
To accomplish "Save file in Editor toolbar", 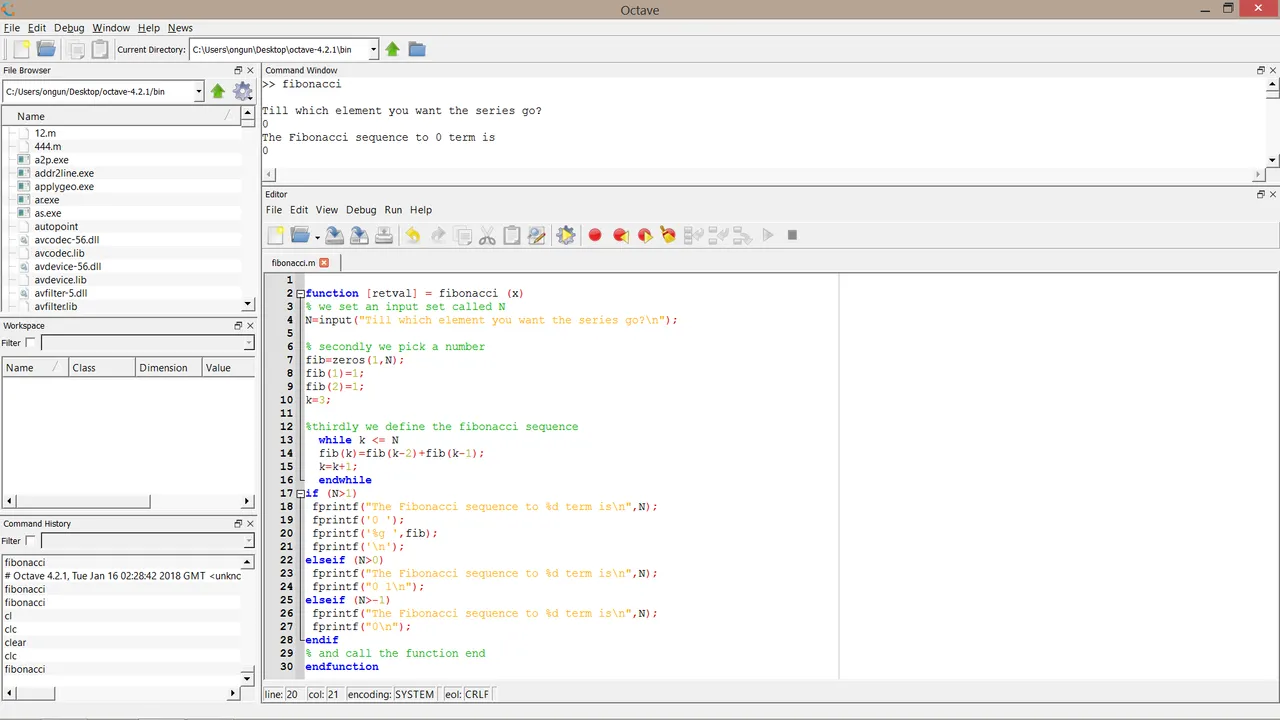I will pos(335,235).
